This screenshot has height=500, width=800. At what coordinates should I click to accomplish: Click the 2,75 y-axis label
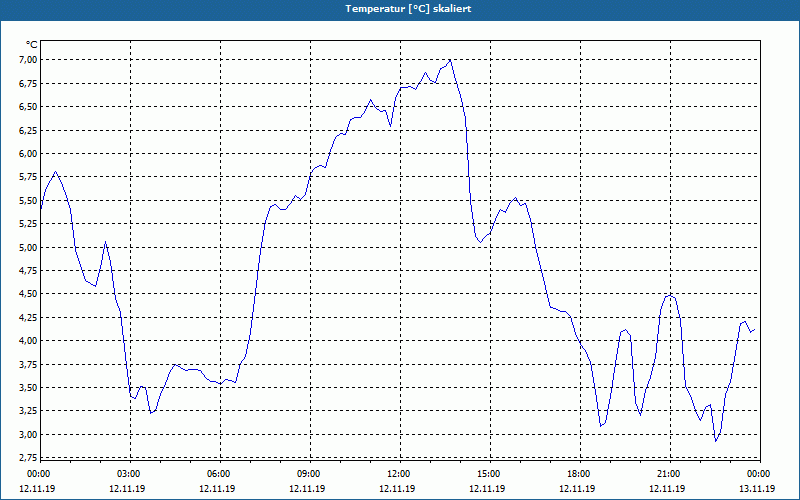(x=29, y=457)
